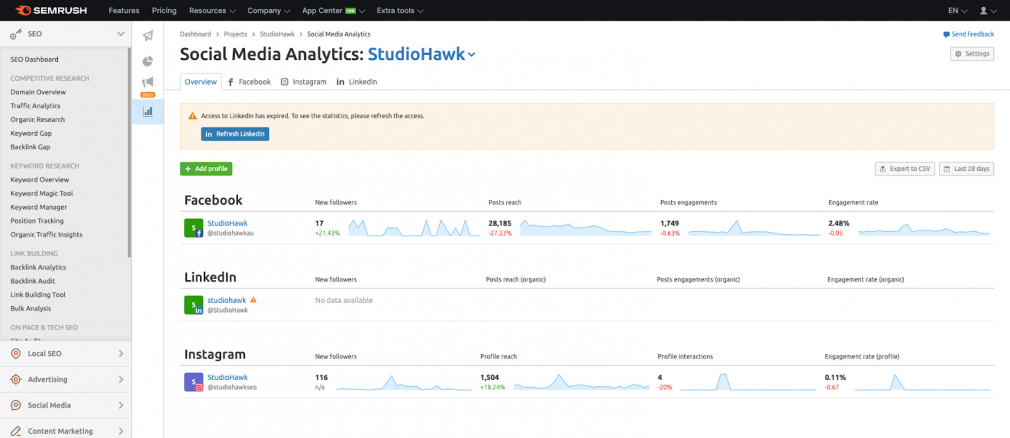The height and width of the screenshot is (438, 1010).
Task: Open the Settings button
Action: 972,54
